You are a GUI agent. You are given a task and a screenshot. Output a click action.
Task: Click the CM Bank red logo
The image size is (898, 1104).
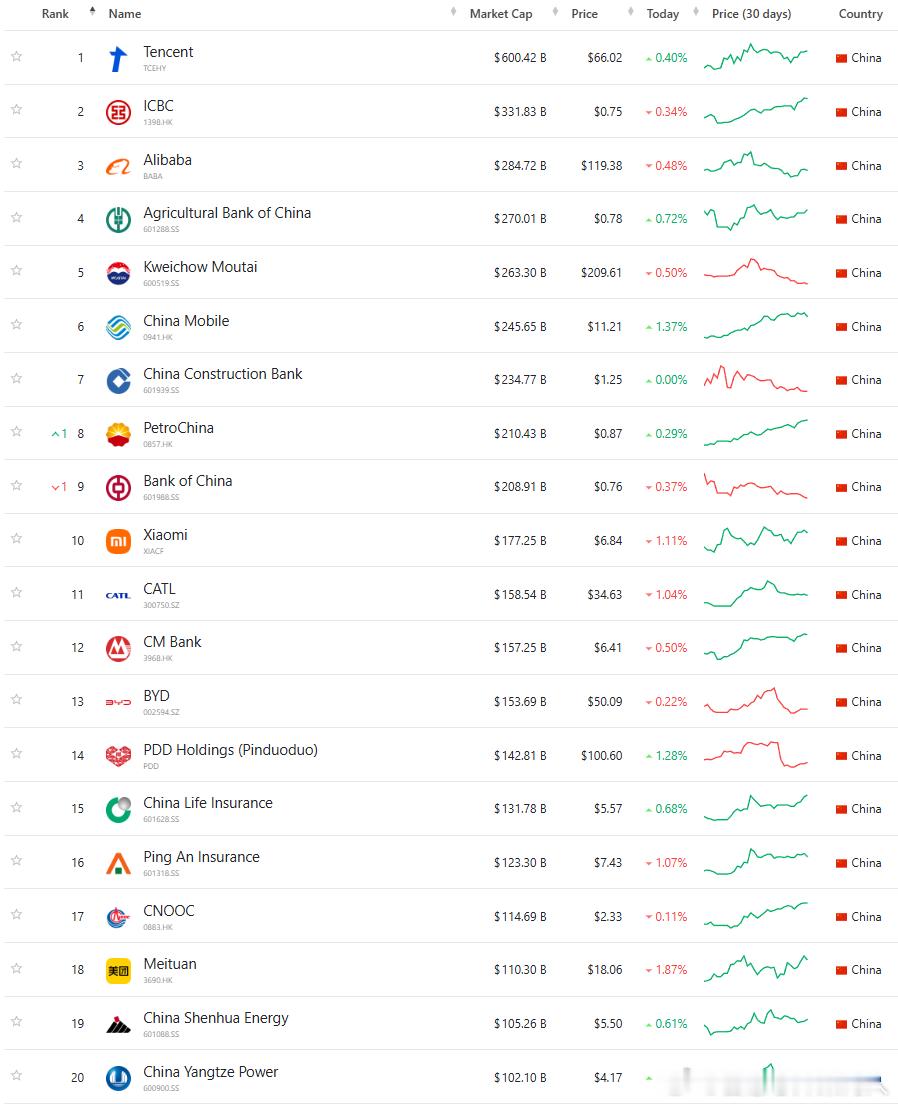(x=118, y=648)
